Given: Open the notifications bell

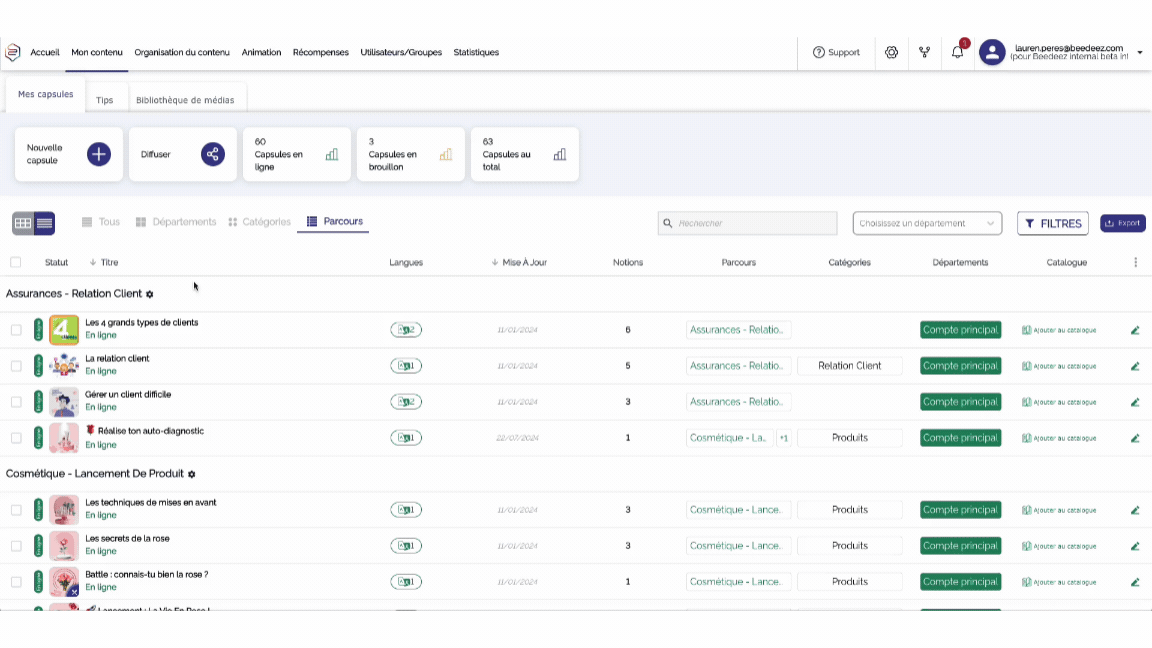Looking at the screenshot, I should pos(957,52).
